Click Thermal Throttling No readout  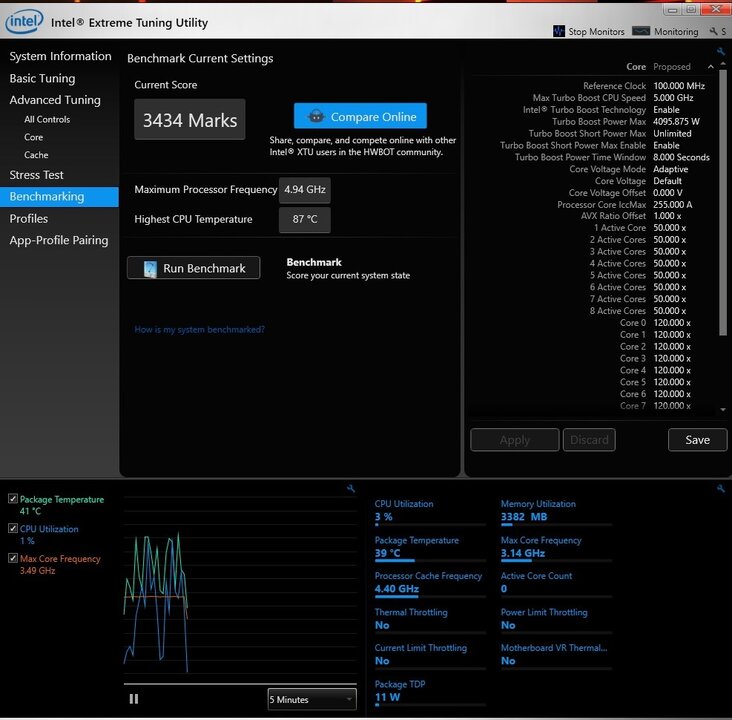(x=382, y=625)
